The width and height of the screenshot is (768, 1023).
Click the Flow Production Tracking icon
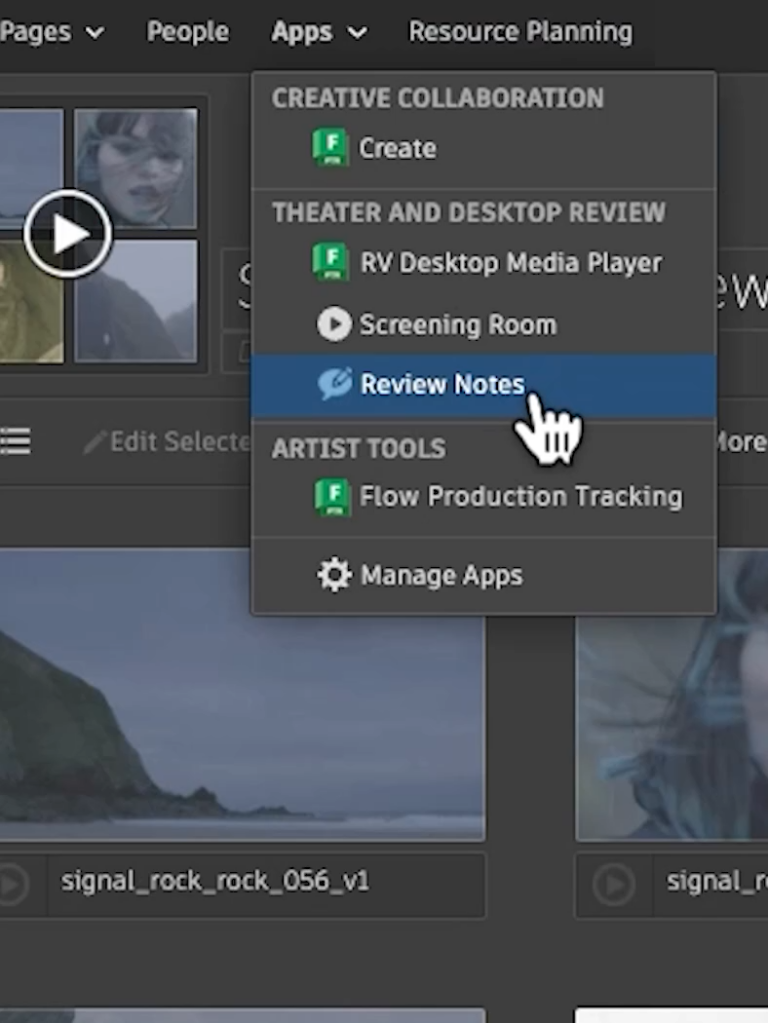click(x=331, y=497)
